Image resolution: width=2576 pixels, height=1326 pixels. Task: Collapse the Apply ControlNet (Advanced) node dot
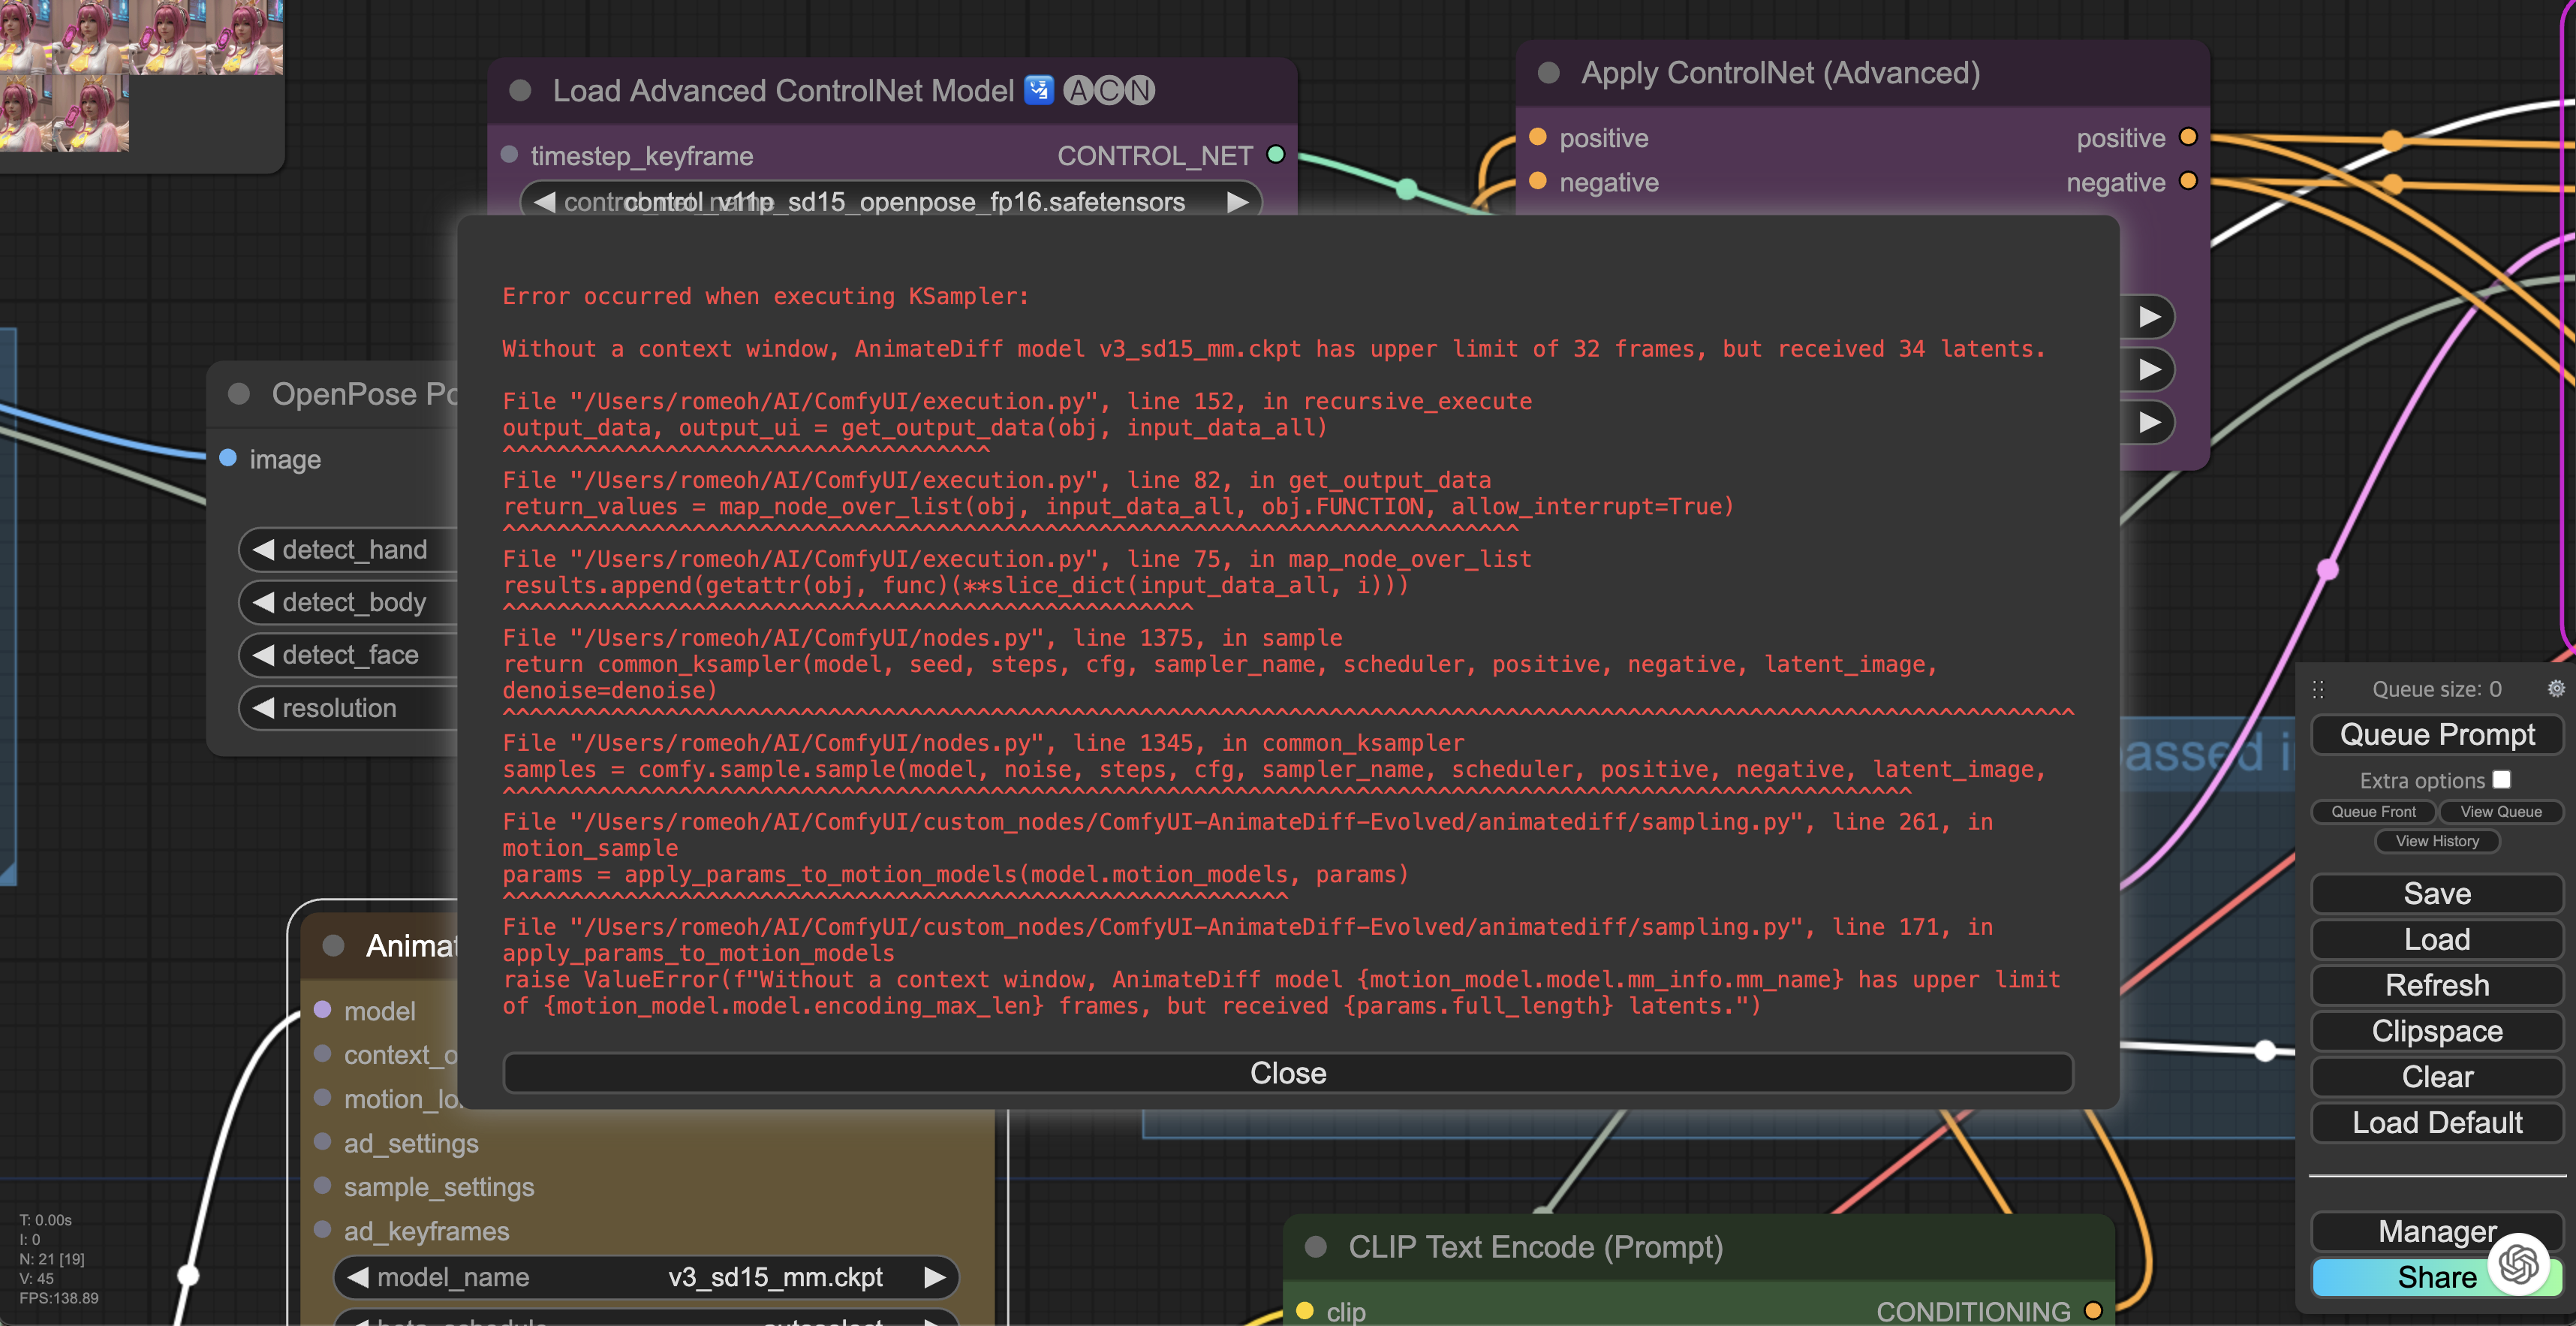coord(1548,73)
